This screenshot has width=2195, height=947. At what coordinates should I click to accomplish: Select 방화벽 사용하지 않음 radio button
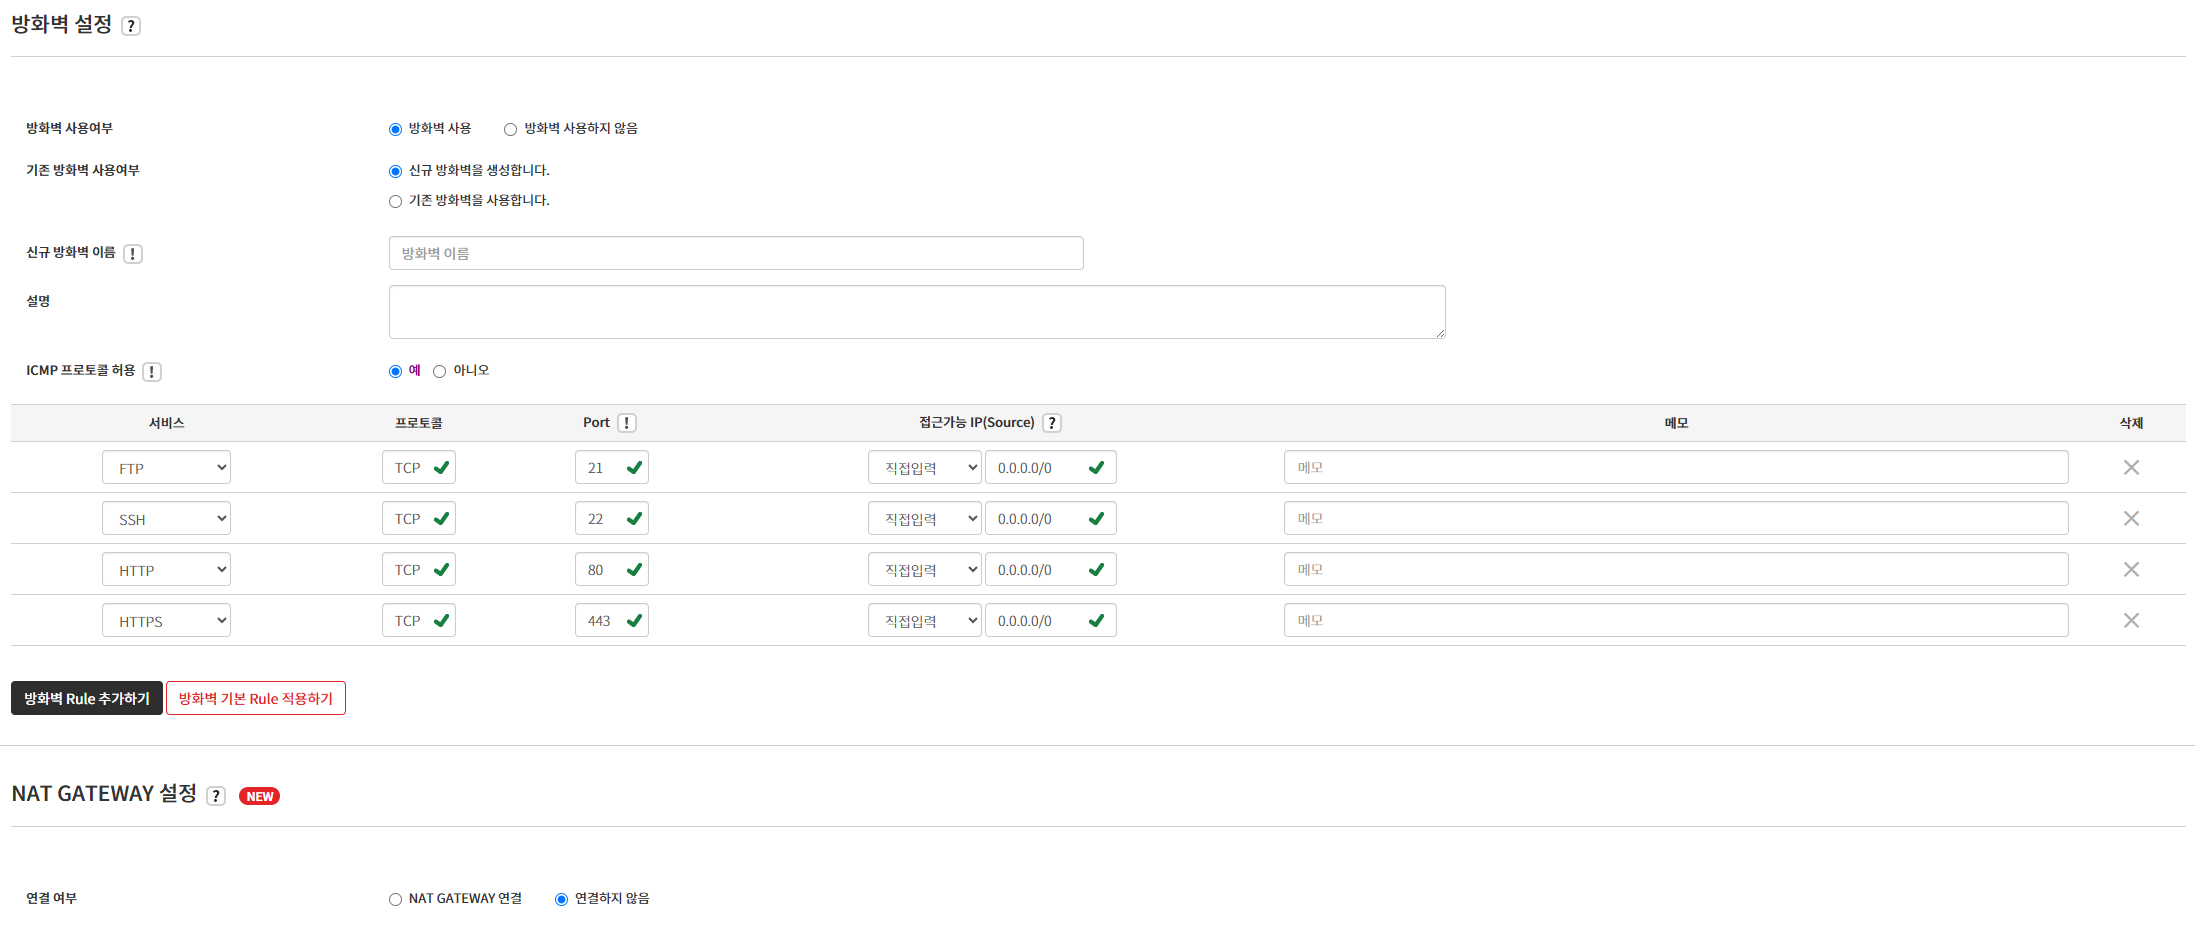click(x=510, y=129)
